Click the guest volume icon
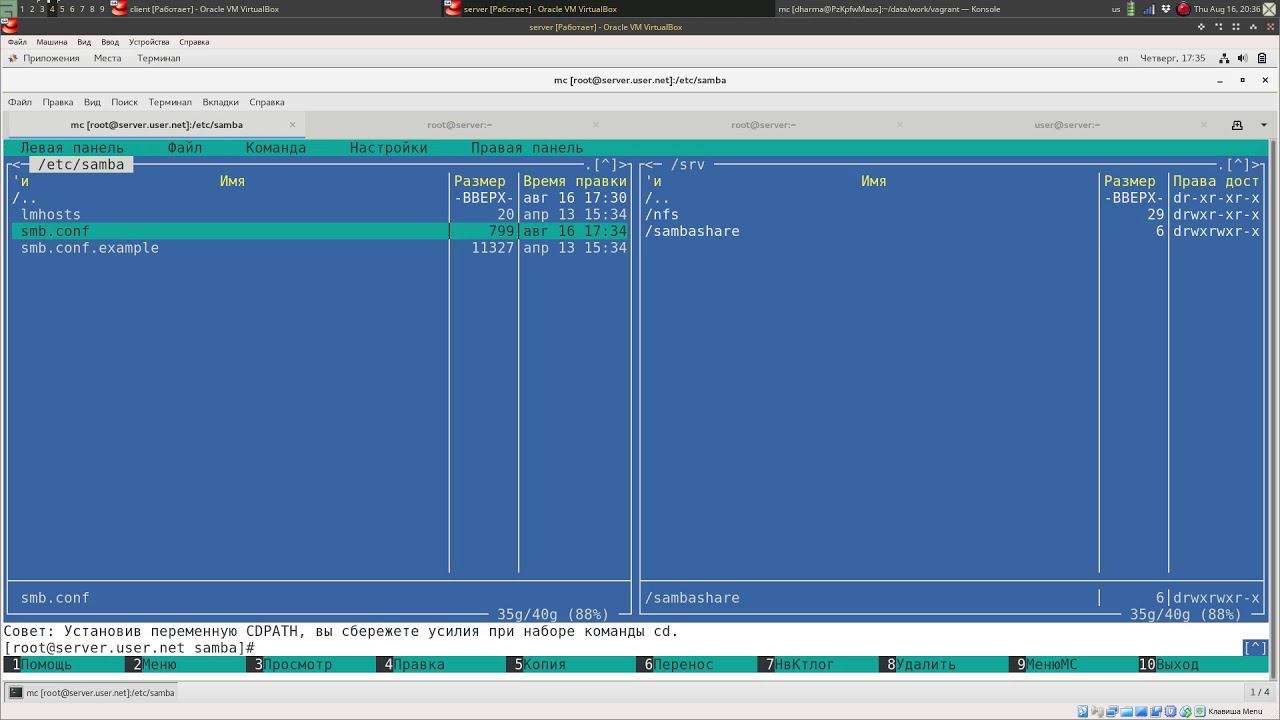Viewport: 1280px width, 720px height. click(1243, 58)
